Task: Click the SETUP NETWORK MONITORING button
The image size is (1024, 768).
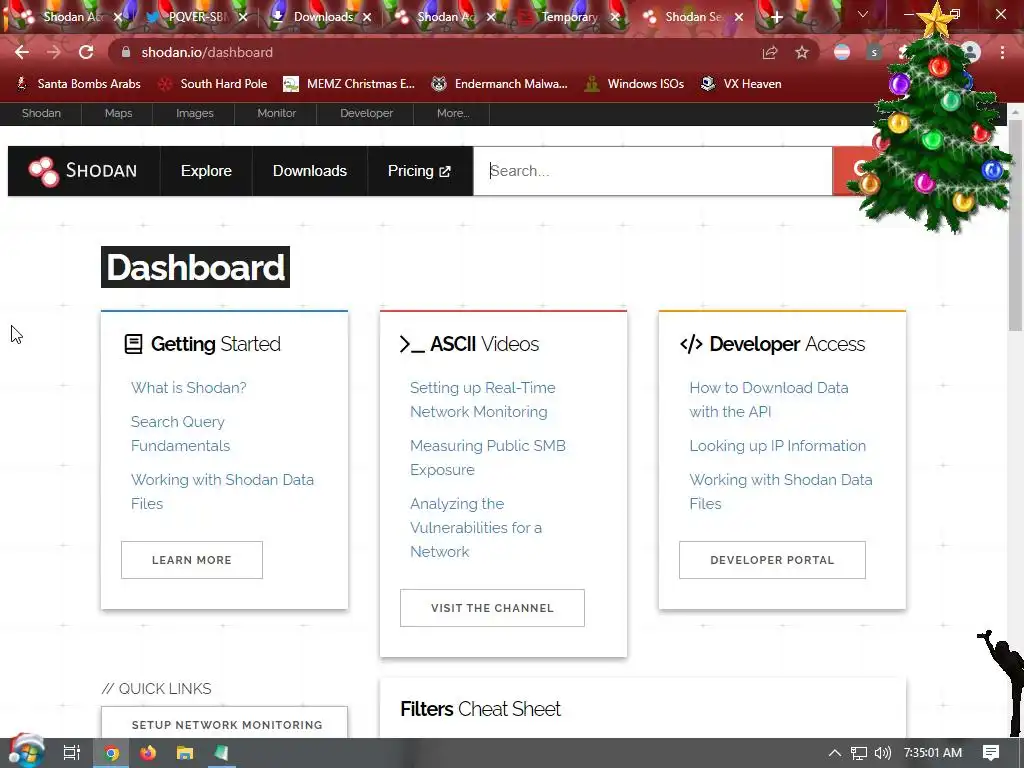Action: pos(225,723)
